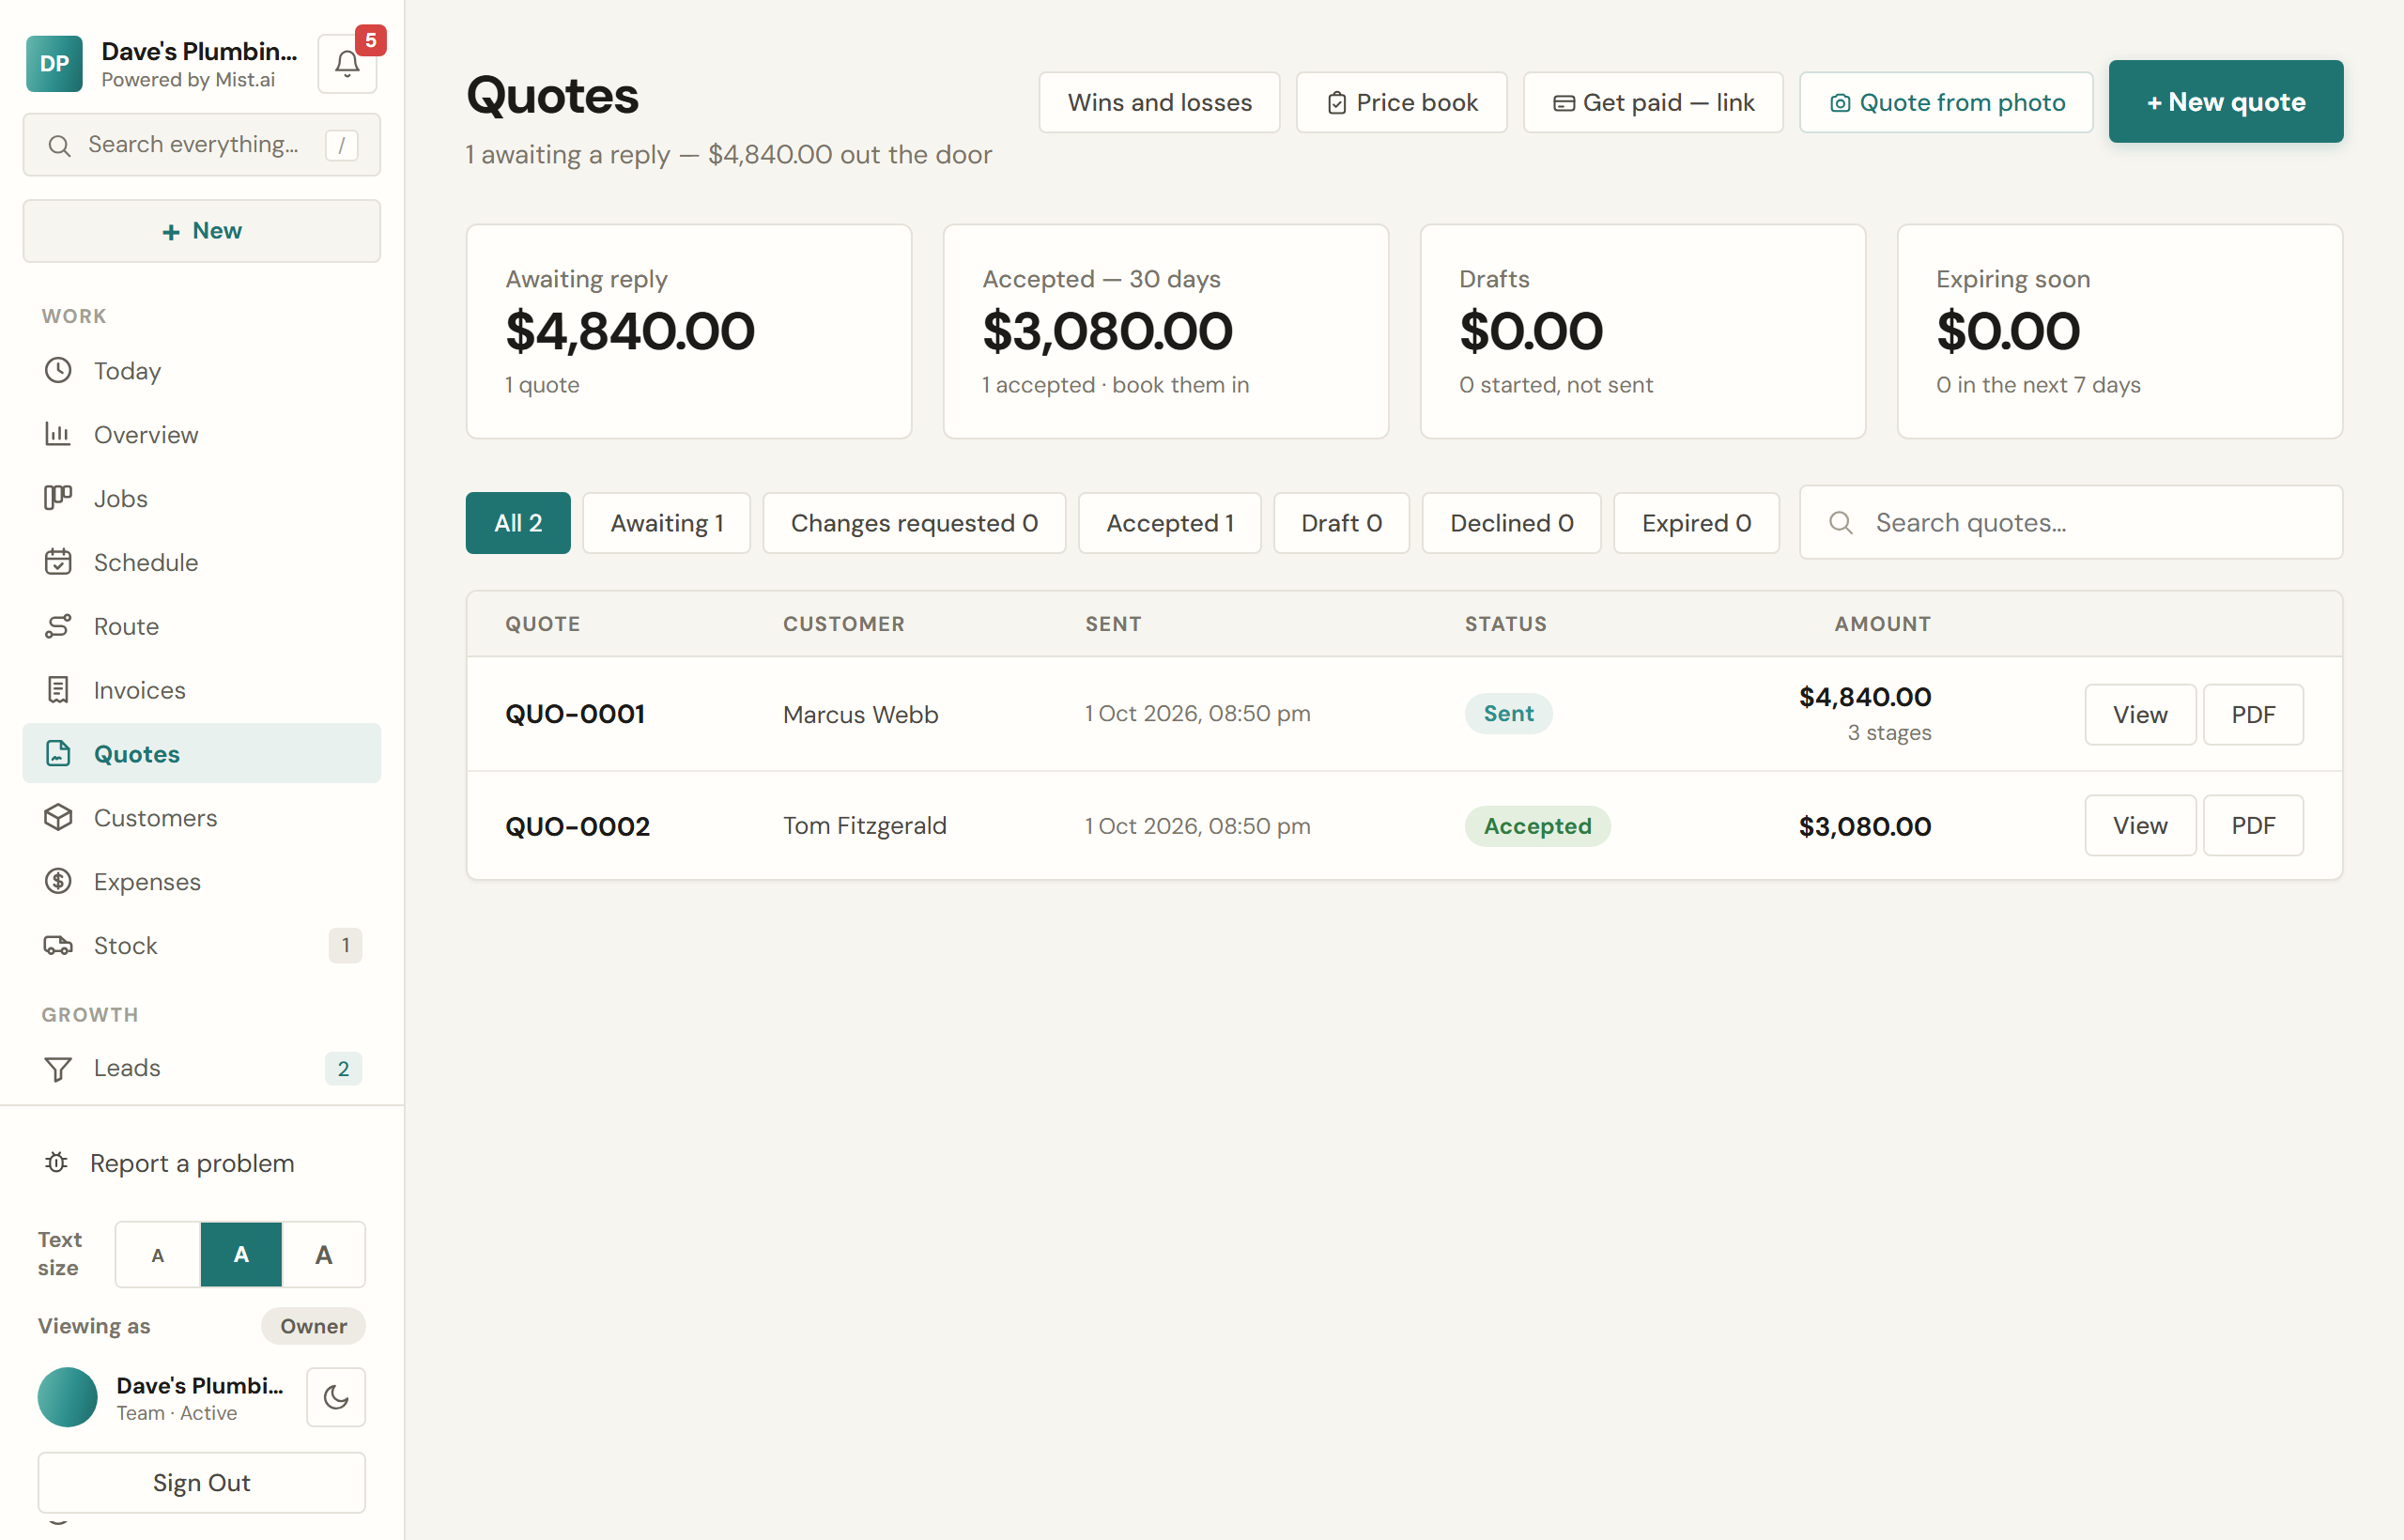Click the DP company logo

pos(54,64)
